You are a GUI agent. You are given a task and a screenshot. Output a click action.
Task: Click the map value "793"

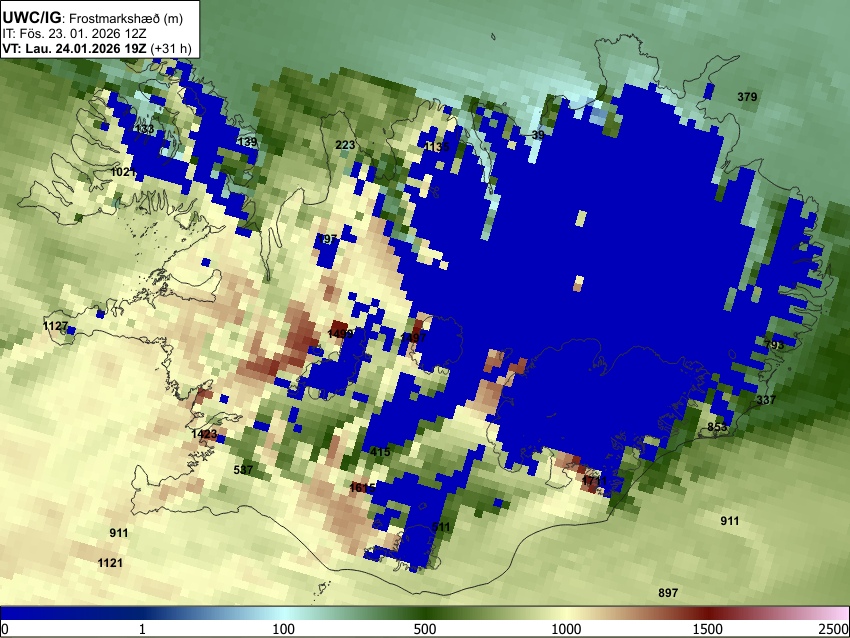[774, 345]
